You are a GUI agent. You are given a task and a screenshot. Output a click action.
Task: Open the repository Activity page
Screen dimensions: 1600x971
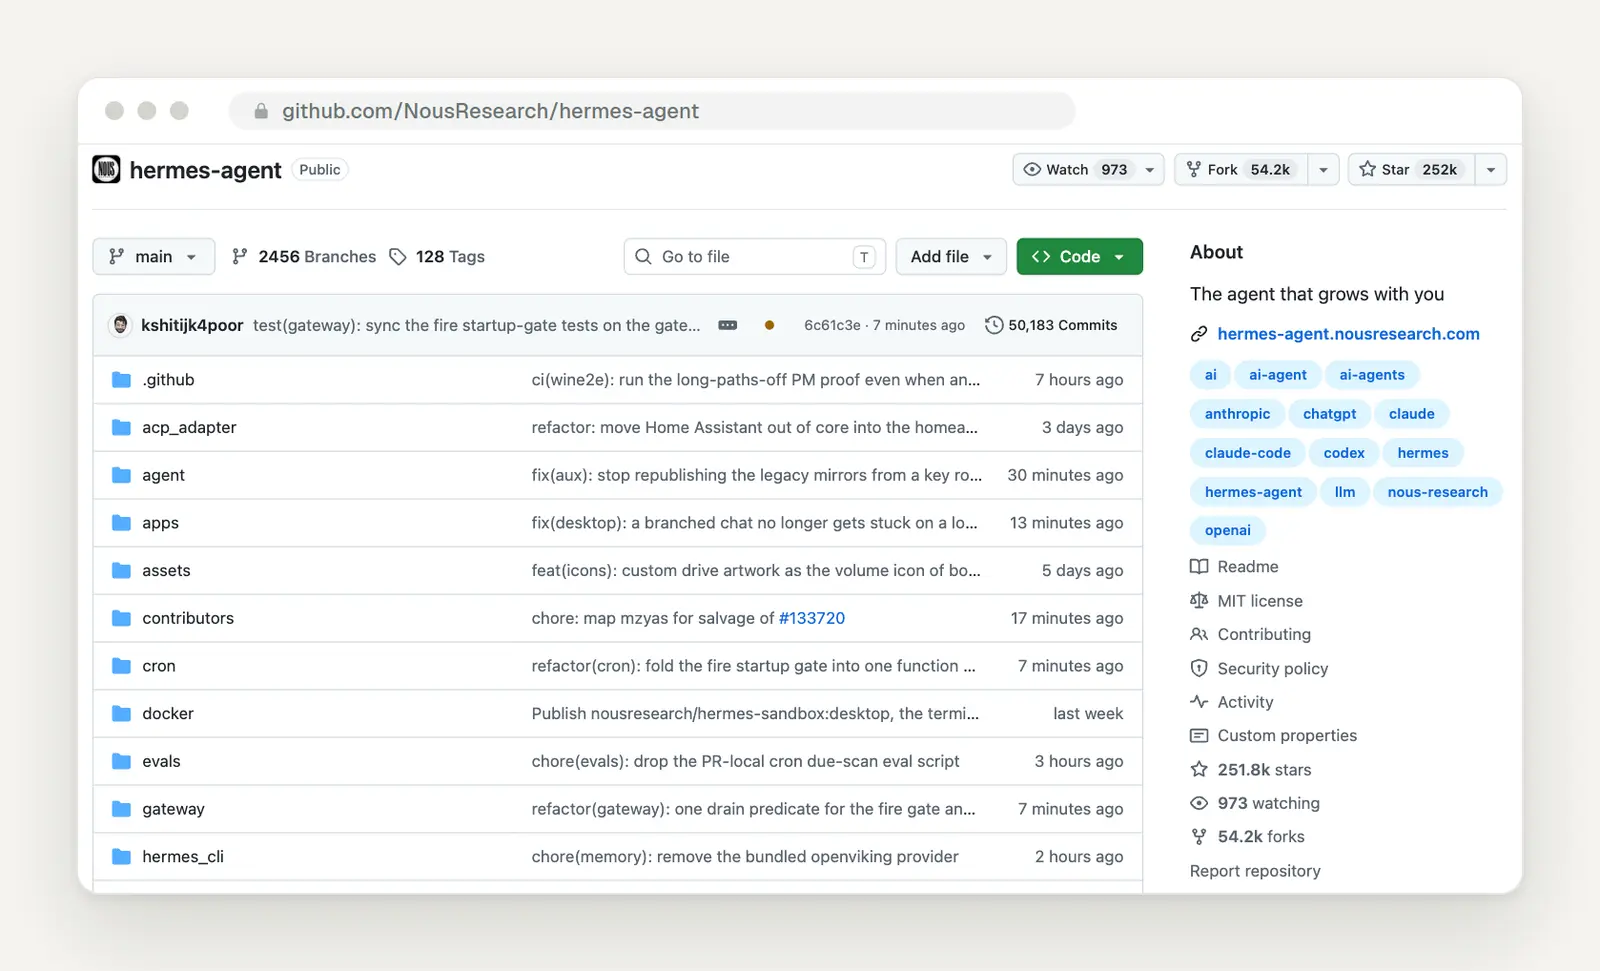pos(1232,702)
